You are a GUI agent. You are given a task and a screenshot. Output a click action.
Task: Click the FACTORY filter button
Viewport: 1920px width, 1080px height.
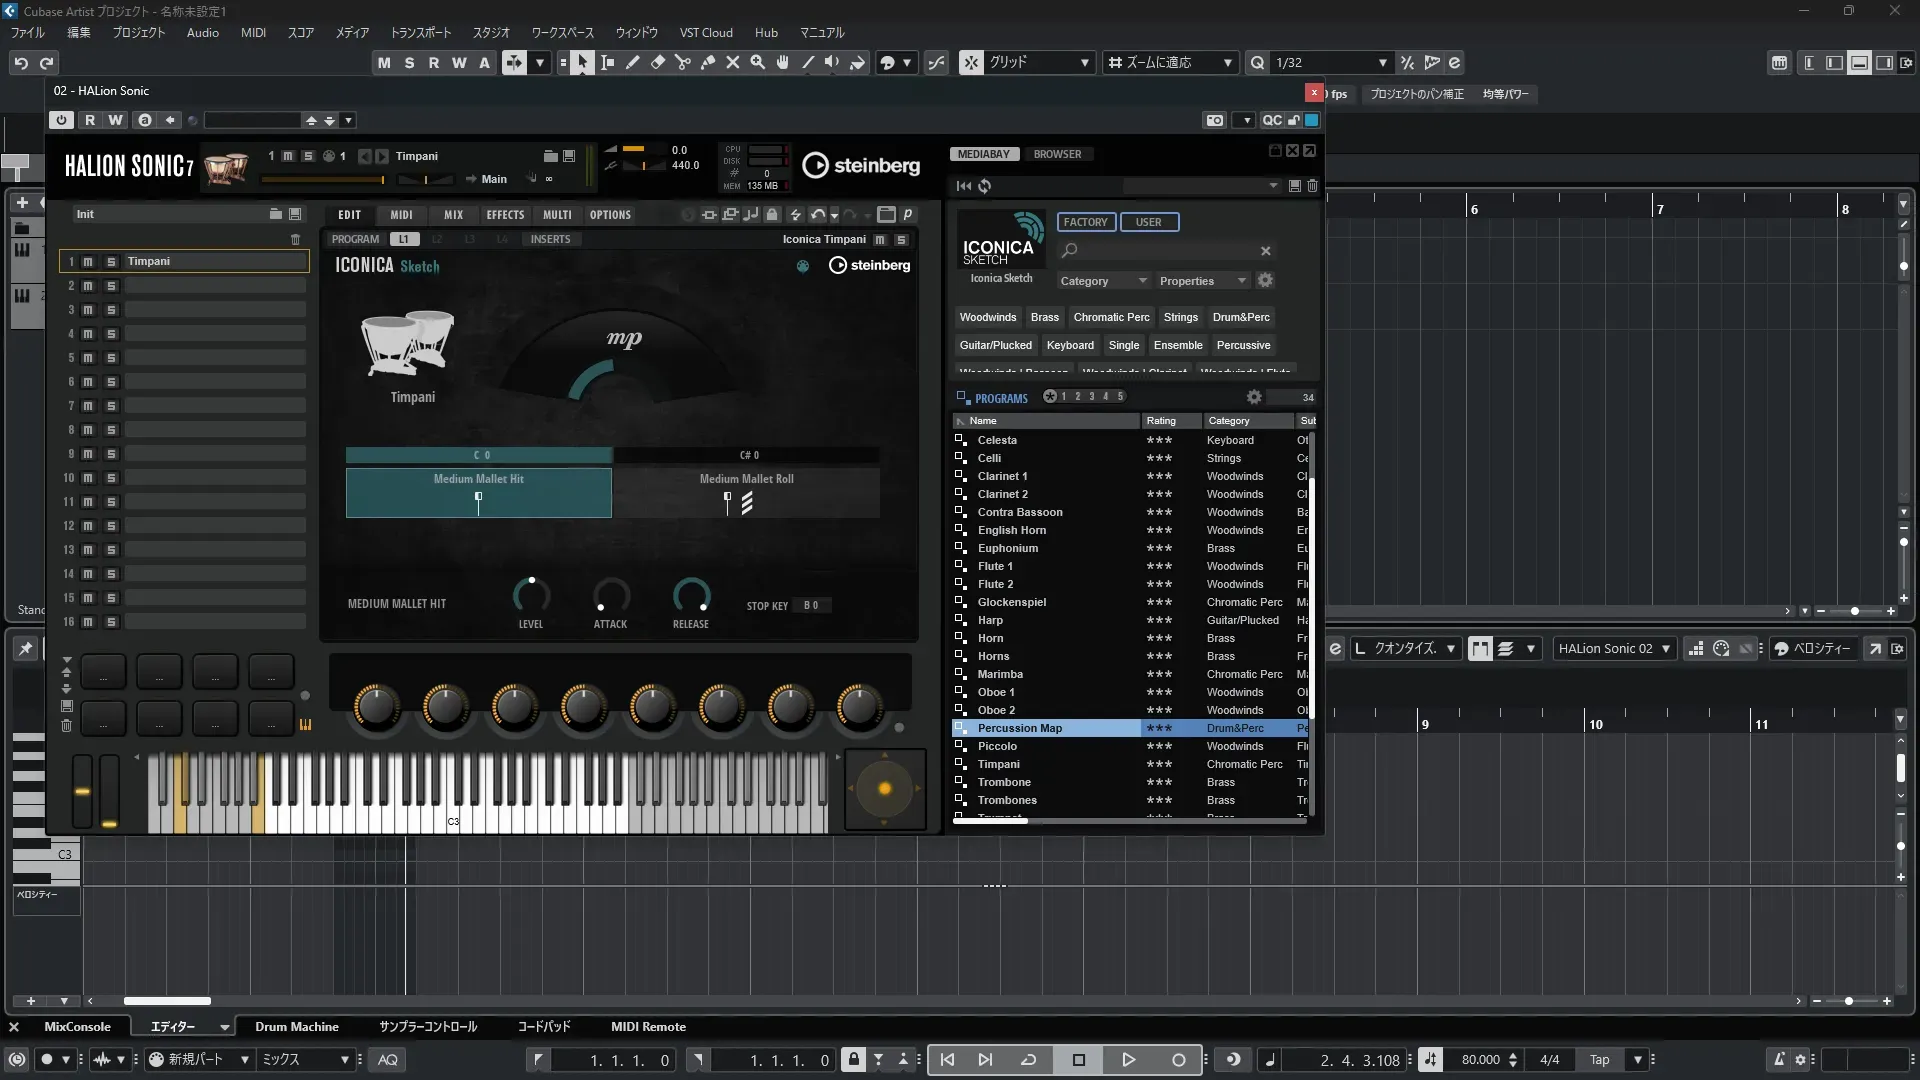point(1085,222)
